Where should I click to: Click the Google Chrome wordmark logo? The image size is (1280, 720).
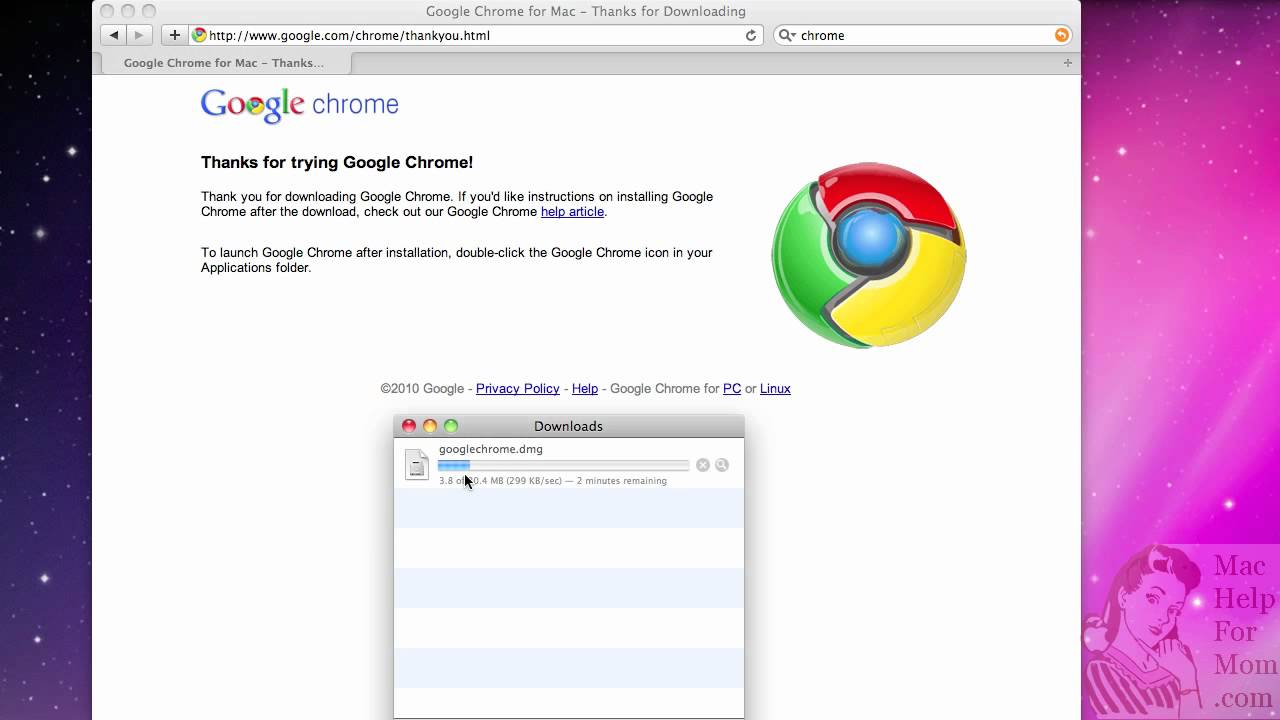tap(300, 105)
